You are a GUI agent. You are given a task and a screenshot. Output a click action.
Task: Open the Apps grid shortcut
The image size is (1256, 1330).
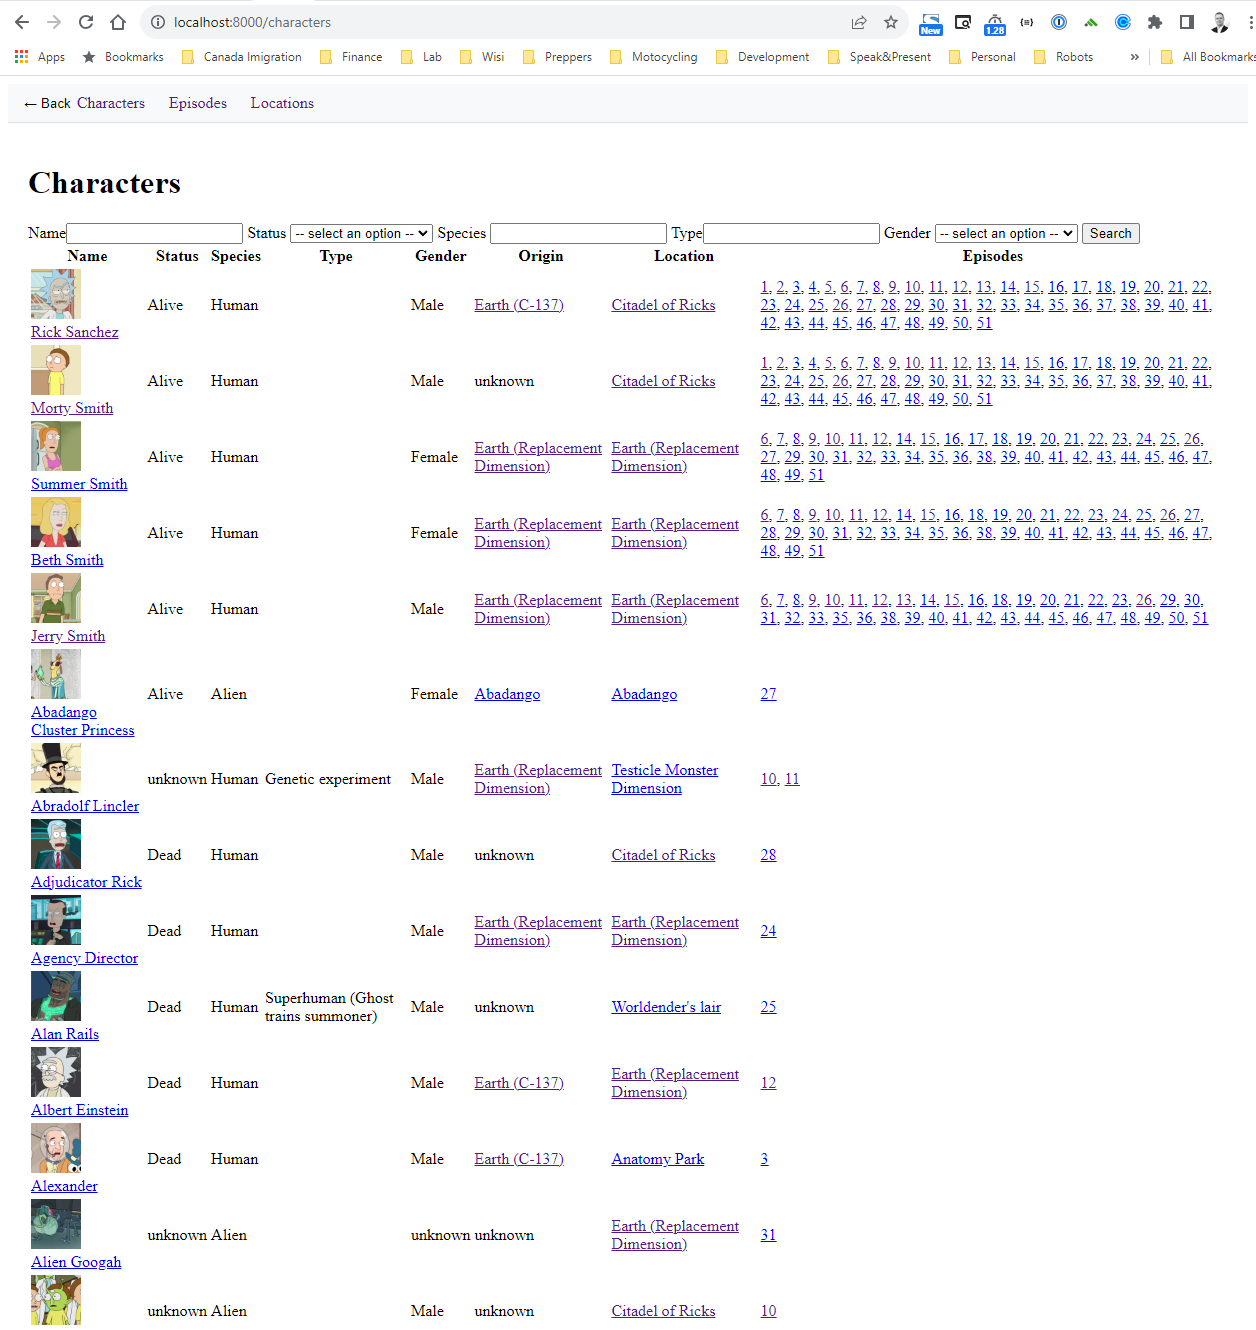(40, 57)
